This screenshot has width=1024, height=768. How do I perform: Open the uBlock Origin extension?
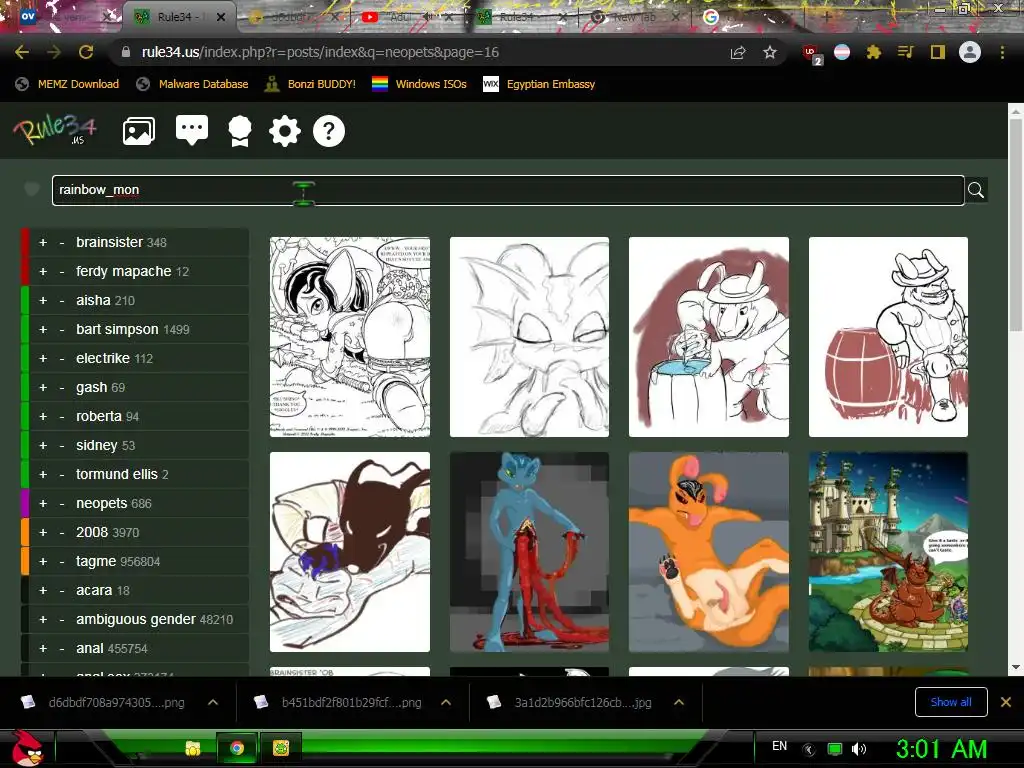812,54
